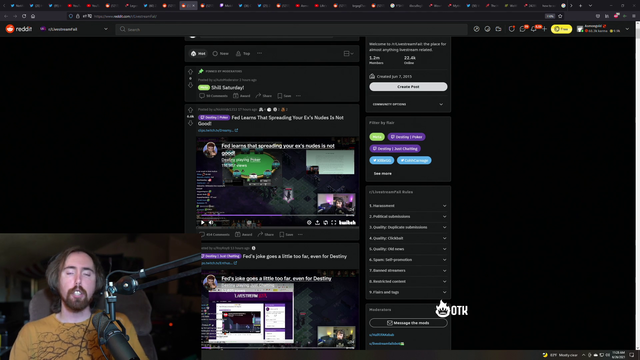
Task: Select the Hot sort tab
Action: point(198,53)
